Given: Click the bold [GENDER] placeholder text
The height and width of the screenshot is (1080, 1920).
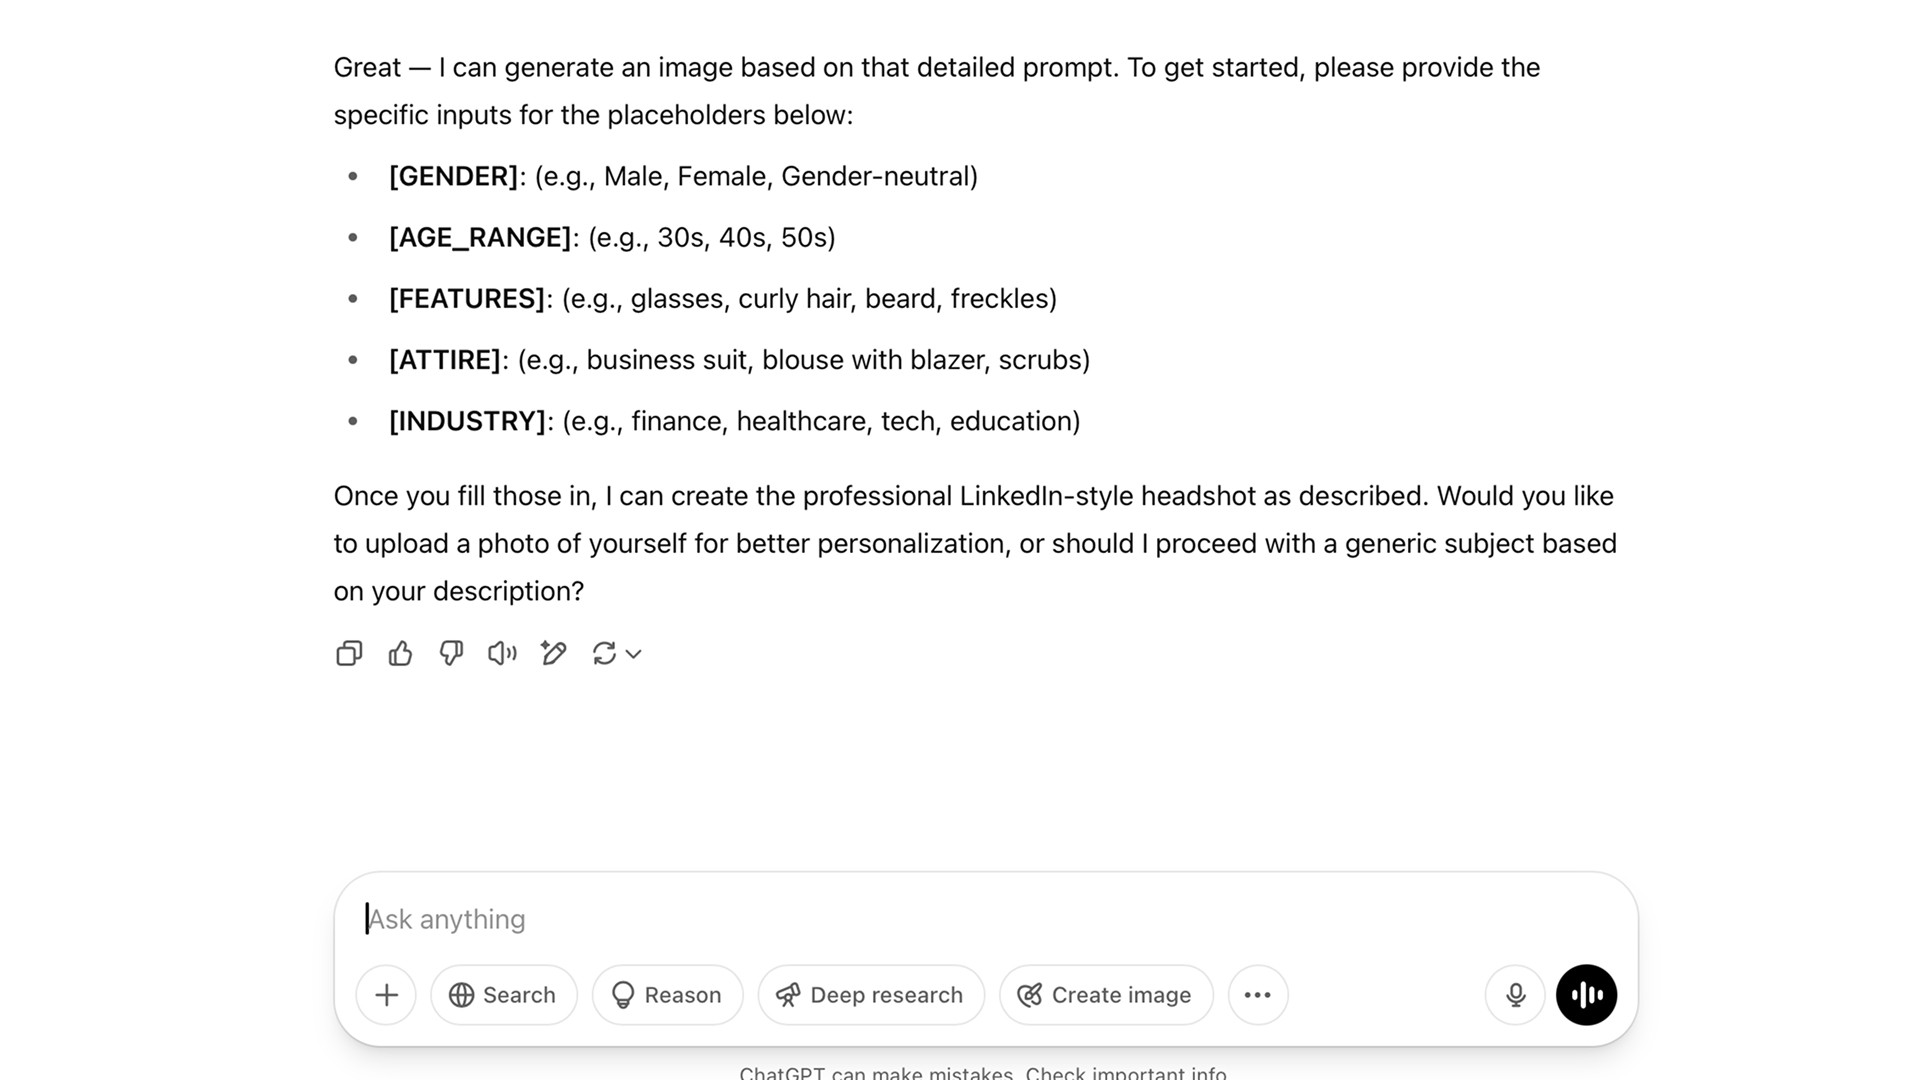Looking at the screenshot, I should 454,177.
